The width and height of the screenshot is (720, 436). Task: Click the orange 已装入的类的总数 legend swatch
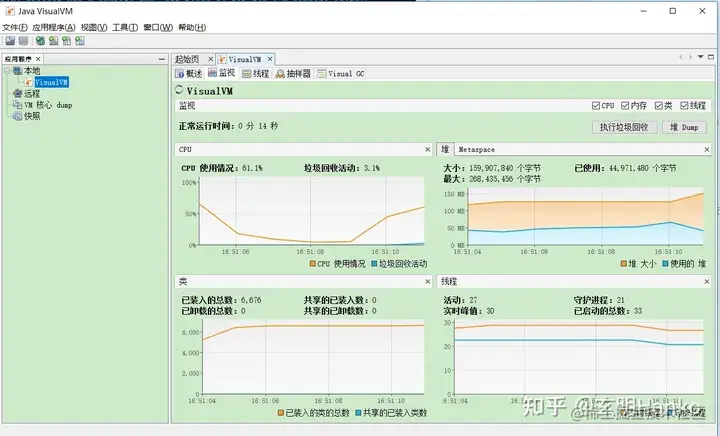[281, 413]
